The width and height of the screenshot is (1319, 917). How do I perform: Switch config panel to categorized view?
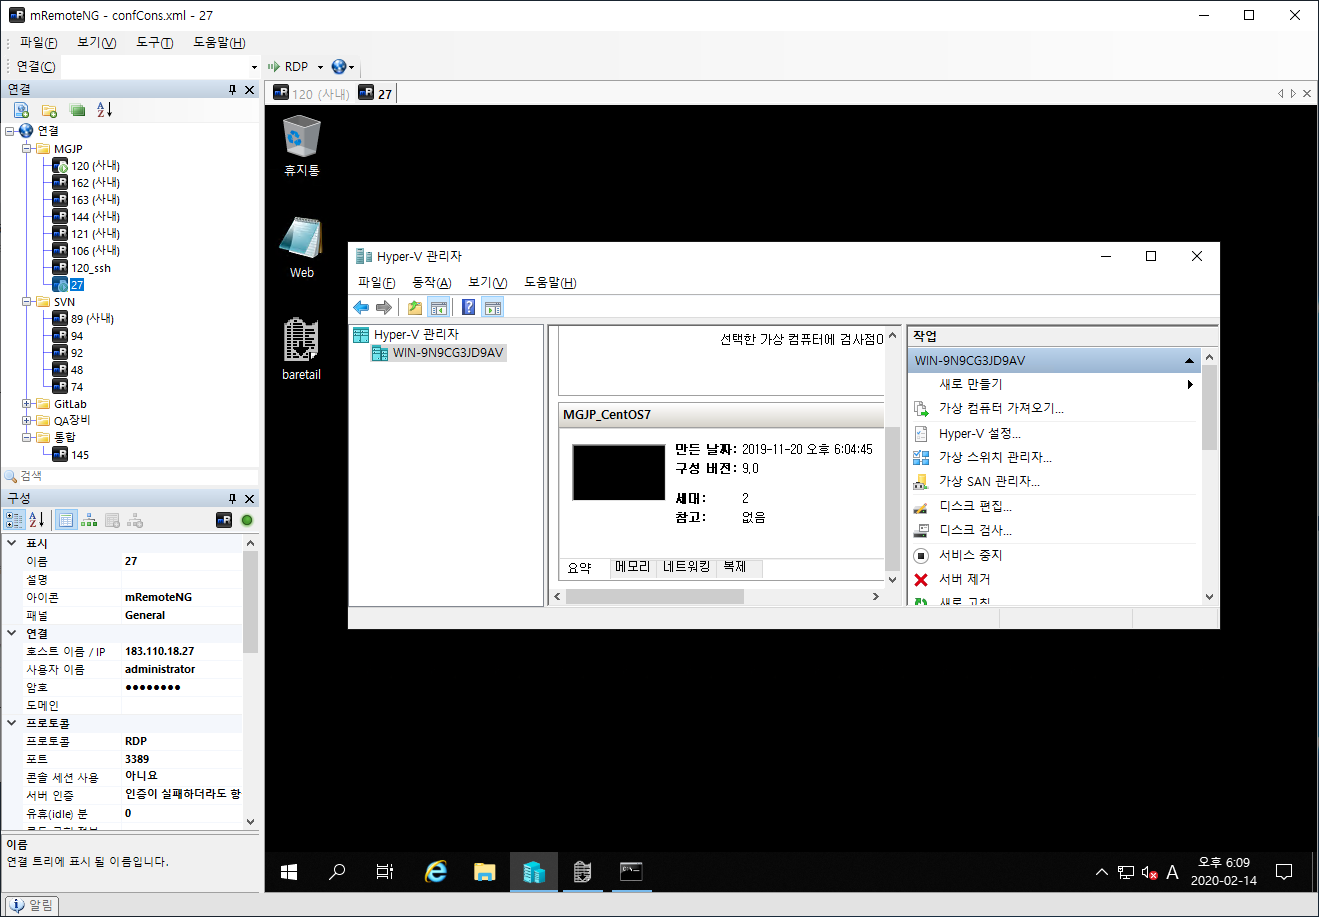point(14,520)
